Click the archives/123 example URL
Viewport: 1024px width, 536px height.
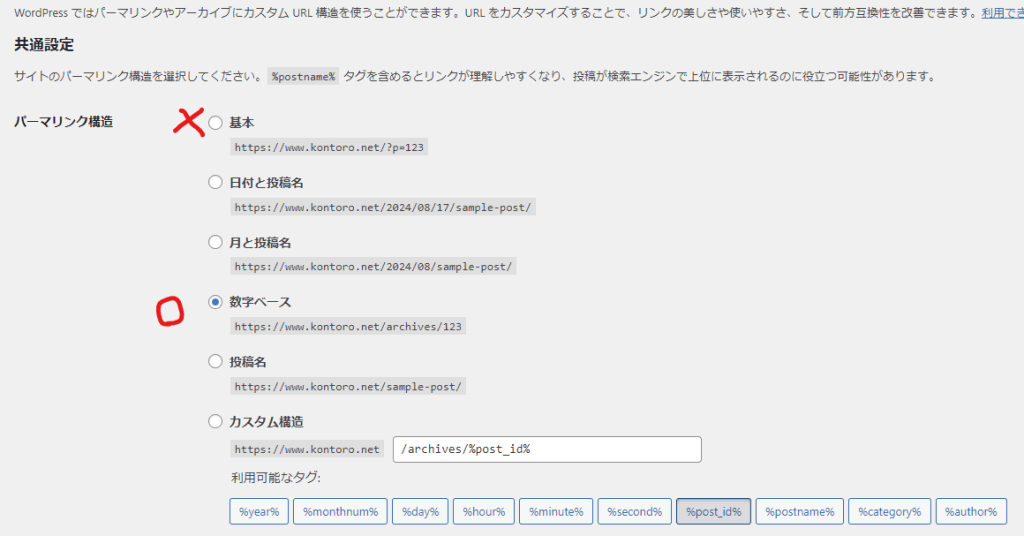[x=349, y=327]
